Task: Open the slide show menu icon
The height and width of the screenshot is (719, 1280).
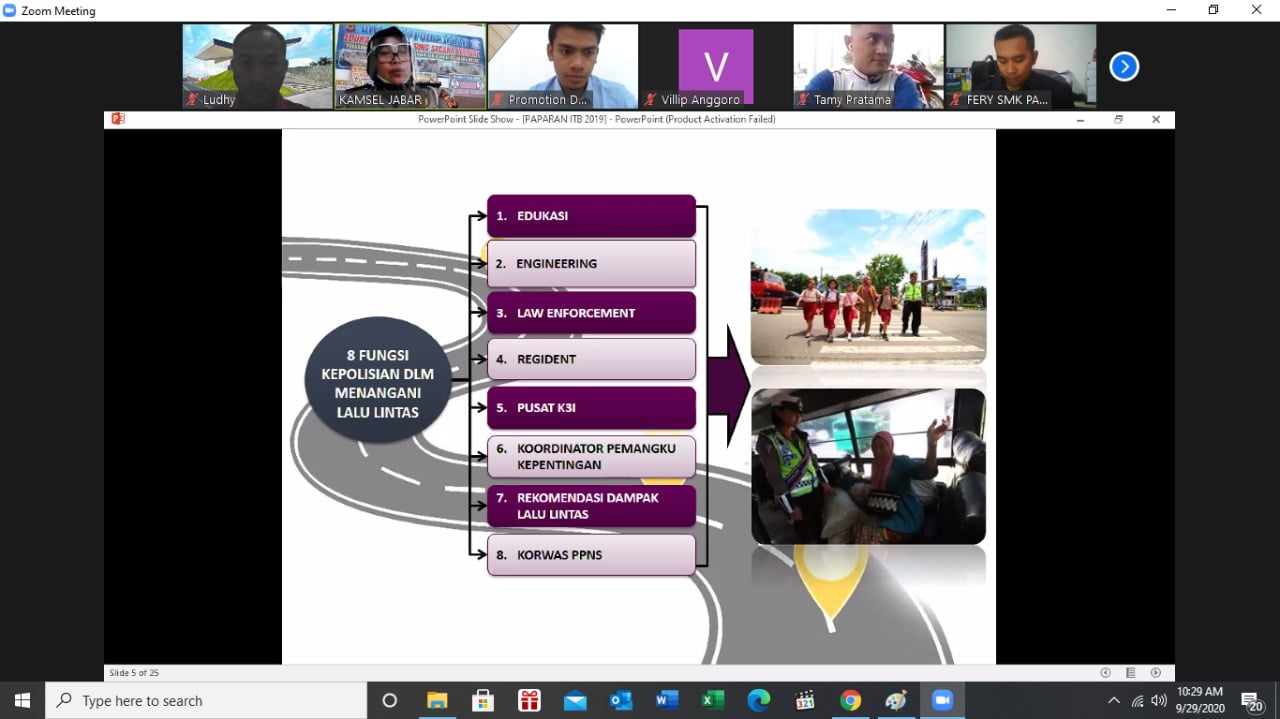Action: 1131,672
